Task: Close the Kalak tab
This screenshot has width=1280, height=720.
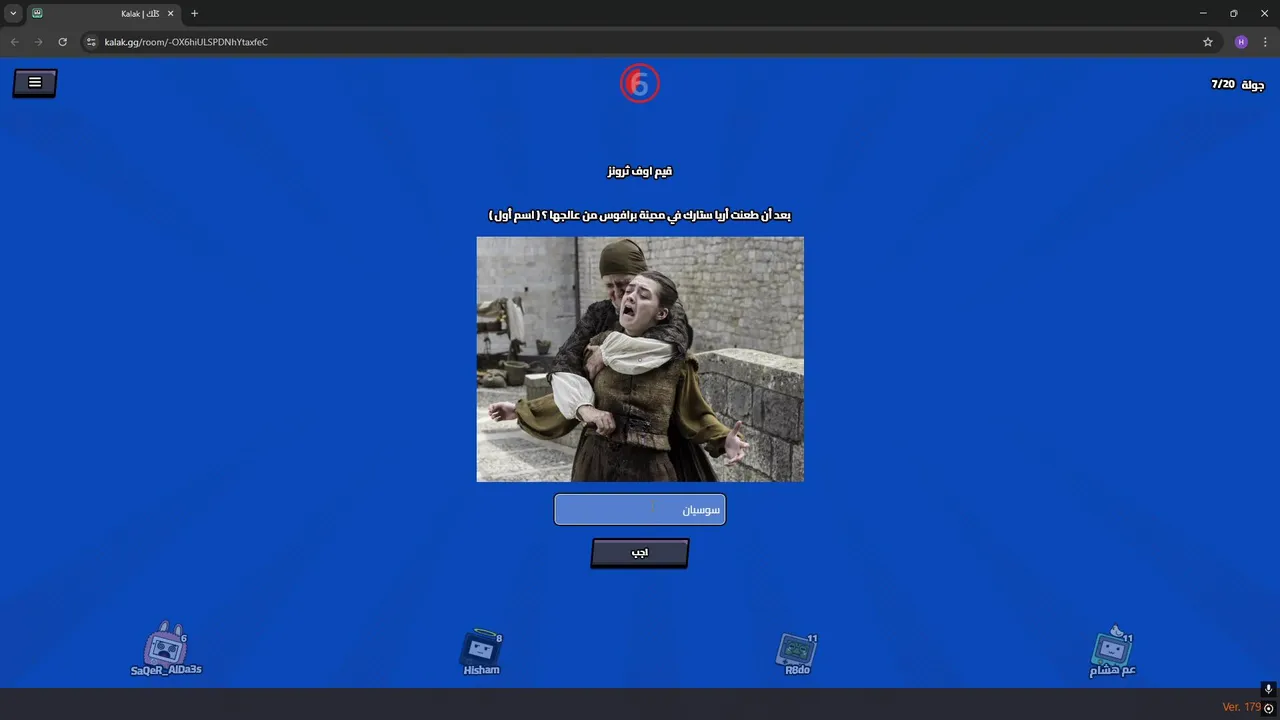Action: 169,13
